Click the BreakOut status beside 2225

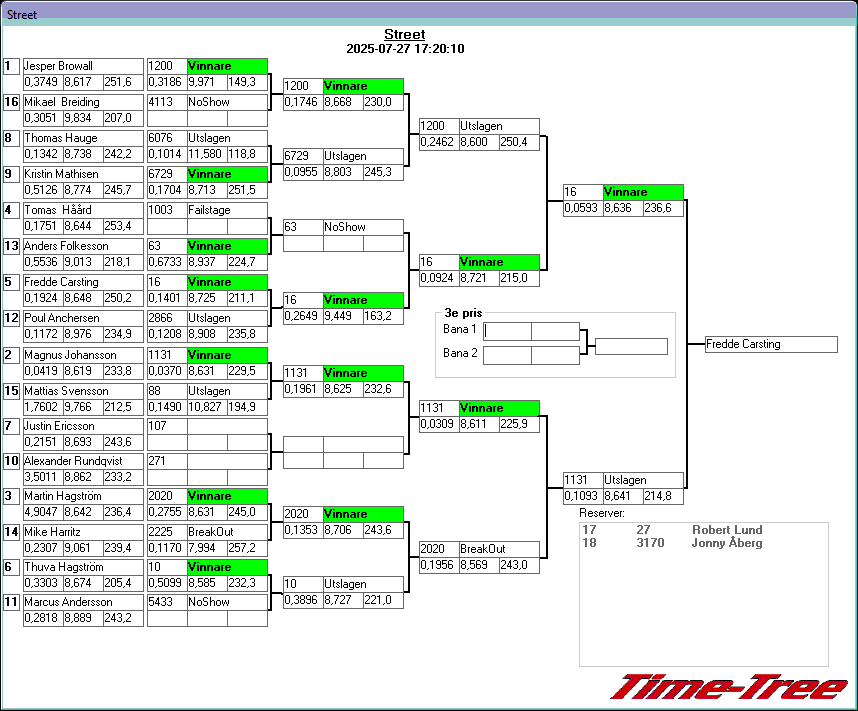pos(227,532)
